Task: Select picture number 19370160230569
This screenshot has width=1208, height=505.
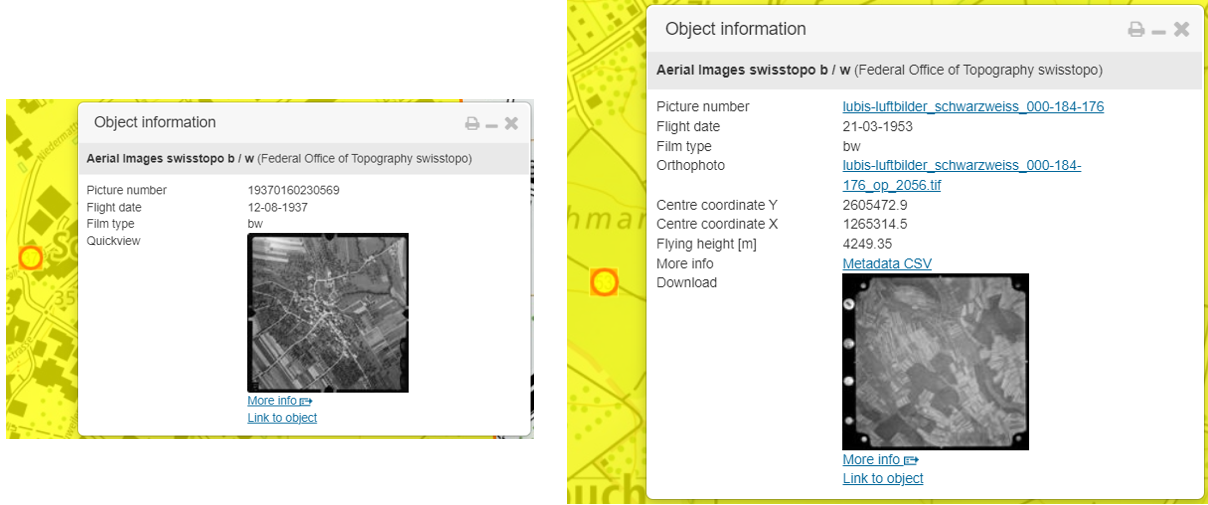Action: tap(294, 191)
